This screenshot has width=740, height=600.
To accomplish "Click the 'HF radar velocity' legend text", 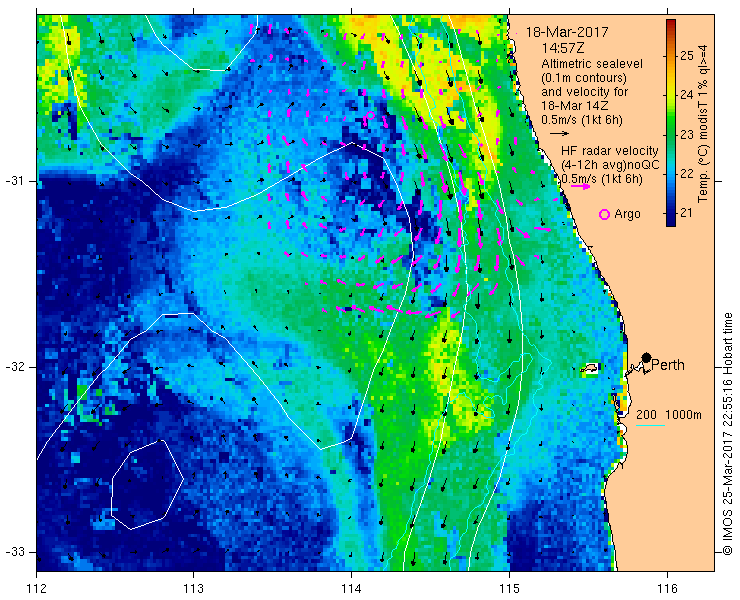I will click(x=610, y=151).
